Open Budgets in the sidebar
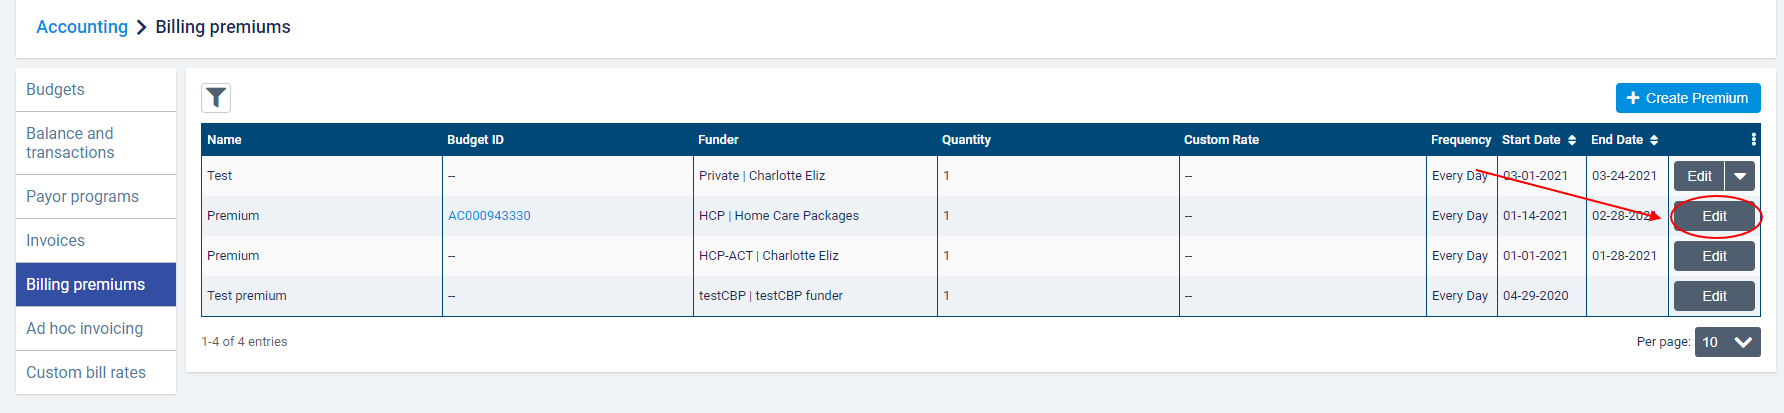Screen dimensions: 1784x413 pos(55,89)
